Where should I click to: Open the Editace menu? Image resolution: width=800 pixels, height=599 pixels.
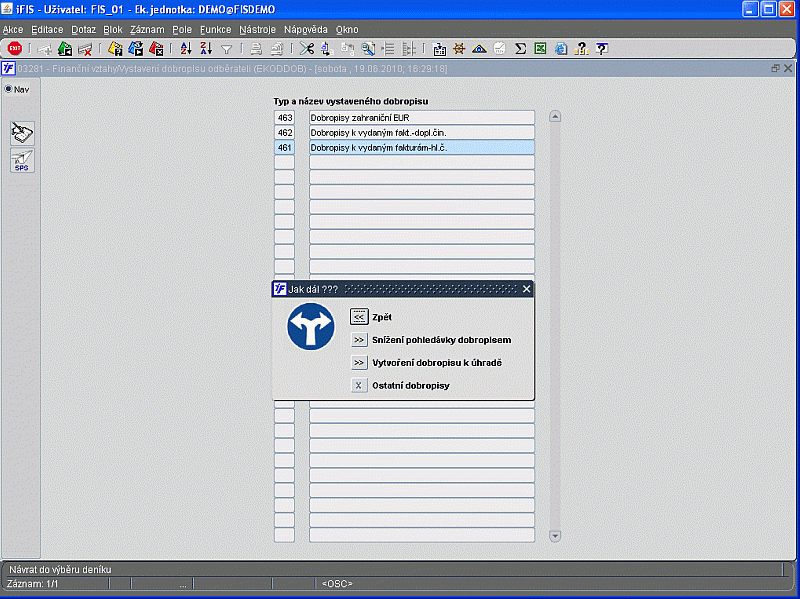[x=47, y=30]
